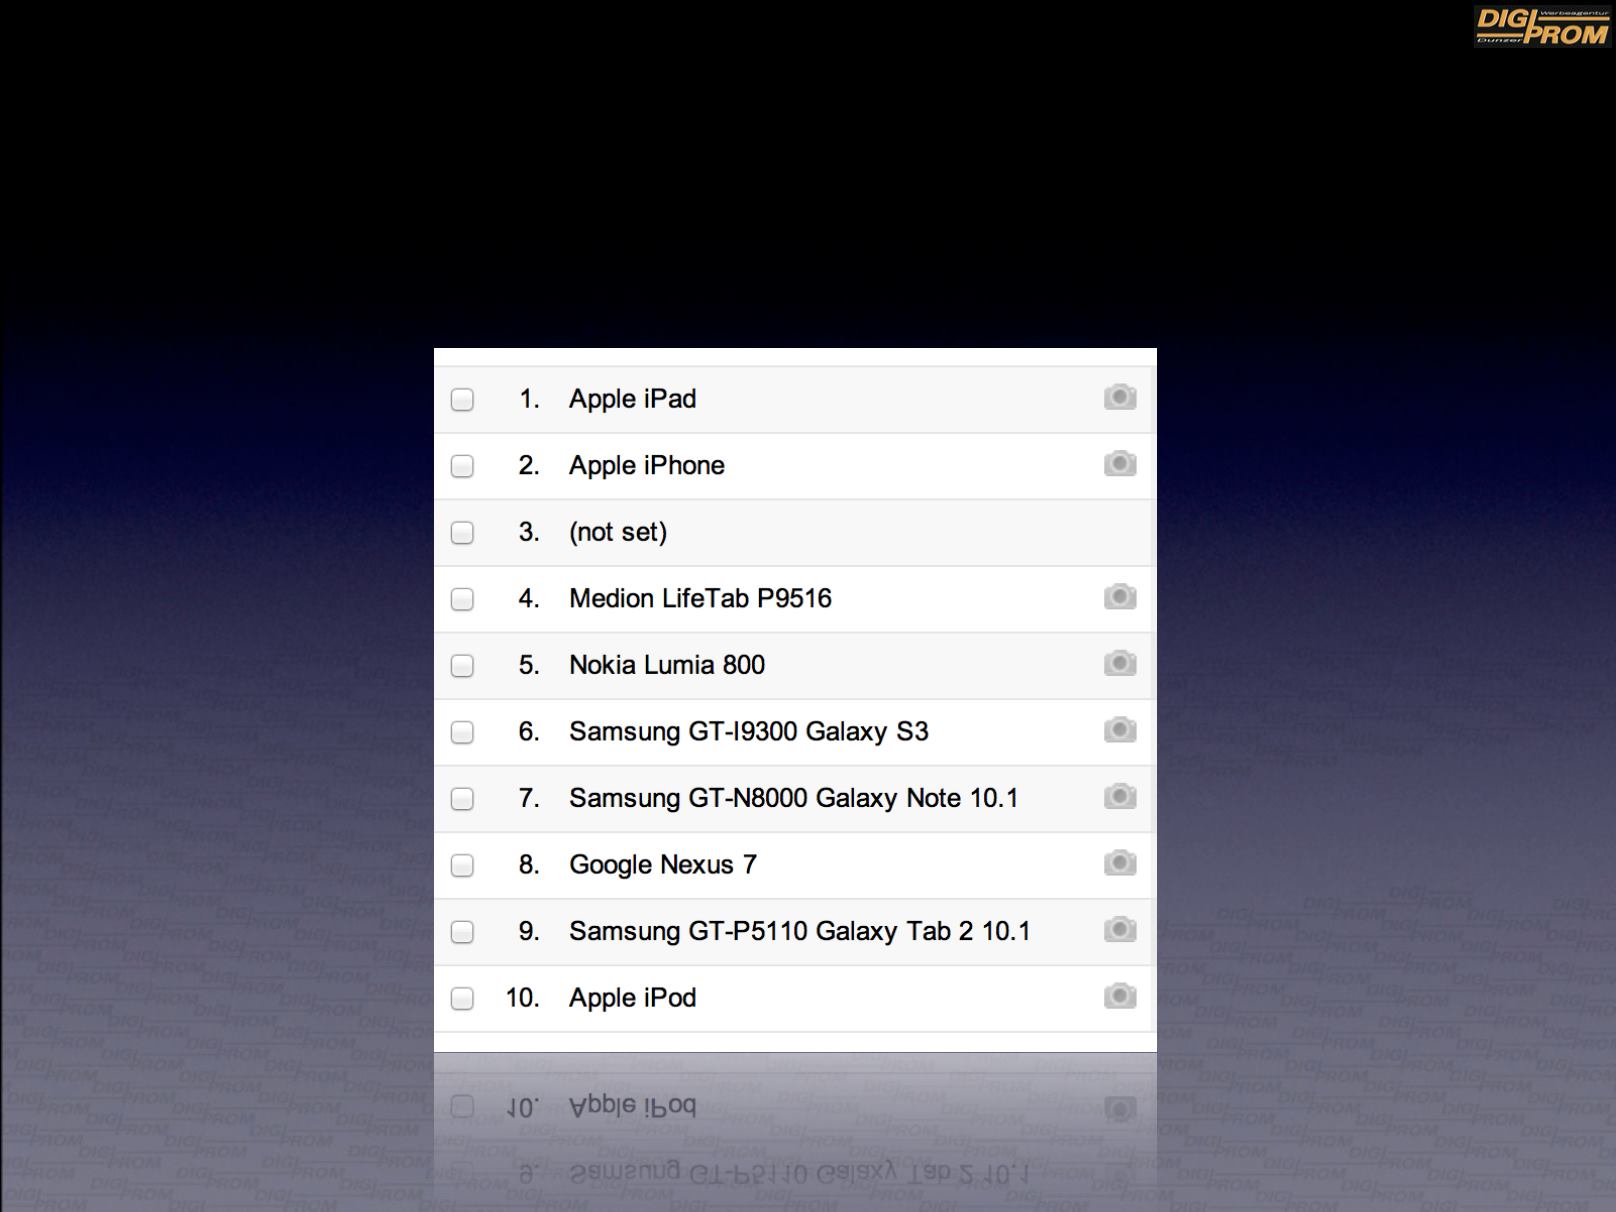The height and width of the screenshot is (1212, 1616).
Task: Tick the checkbox for Apple iPad
Action: tap(462, 400)
